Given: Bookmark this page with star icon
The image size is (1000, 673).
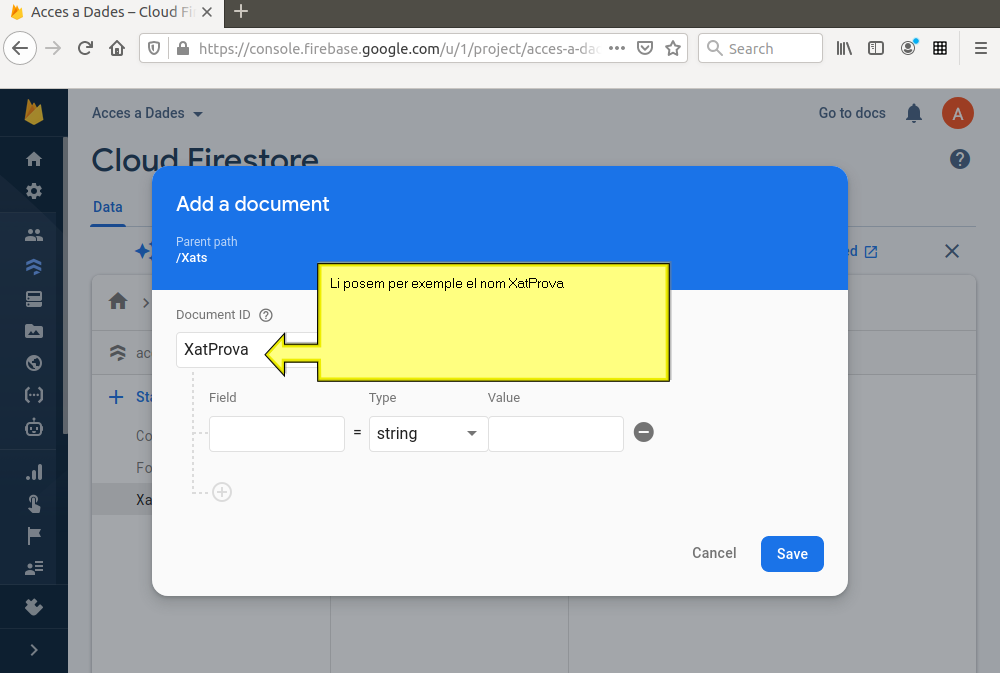Looking at the screenshot, I should [672, 48].
